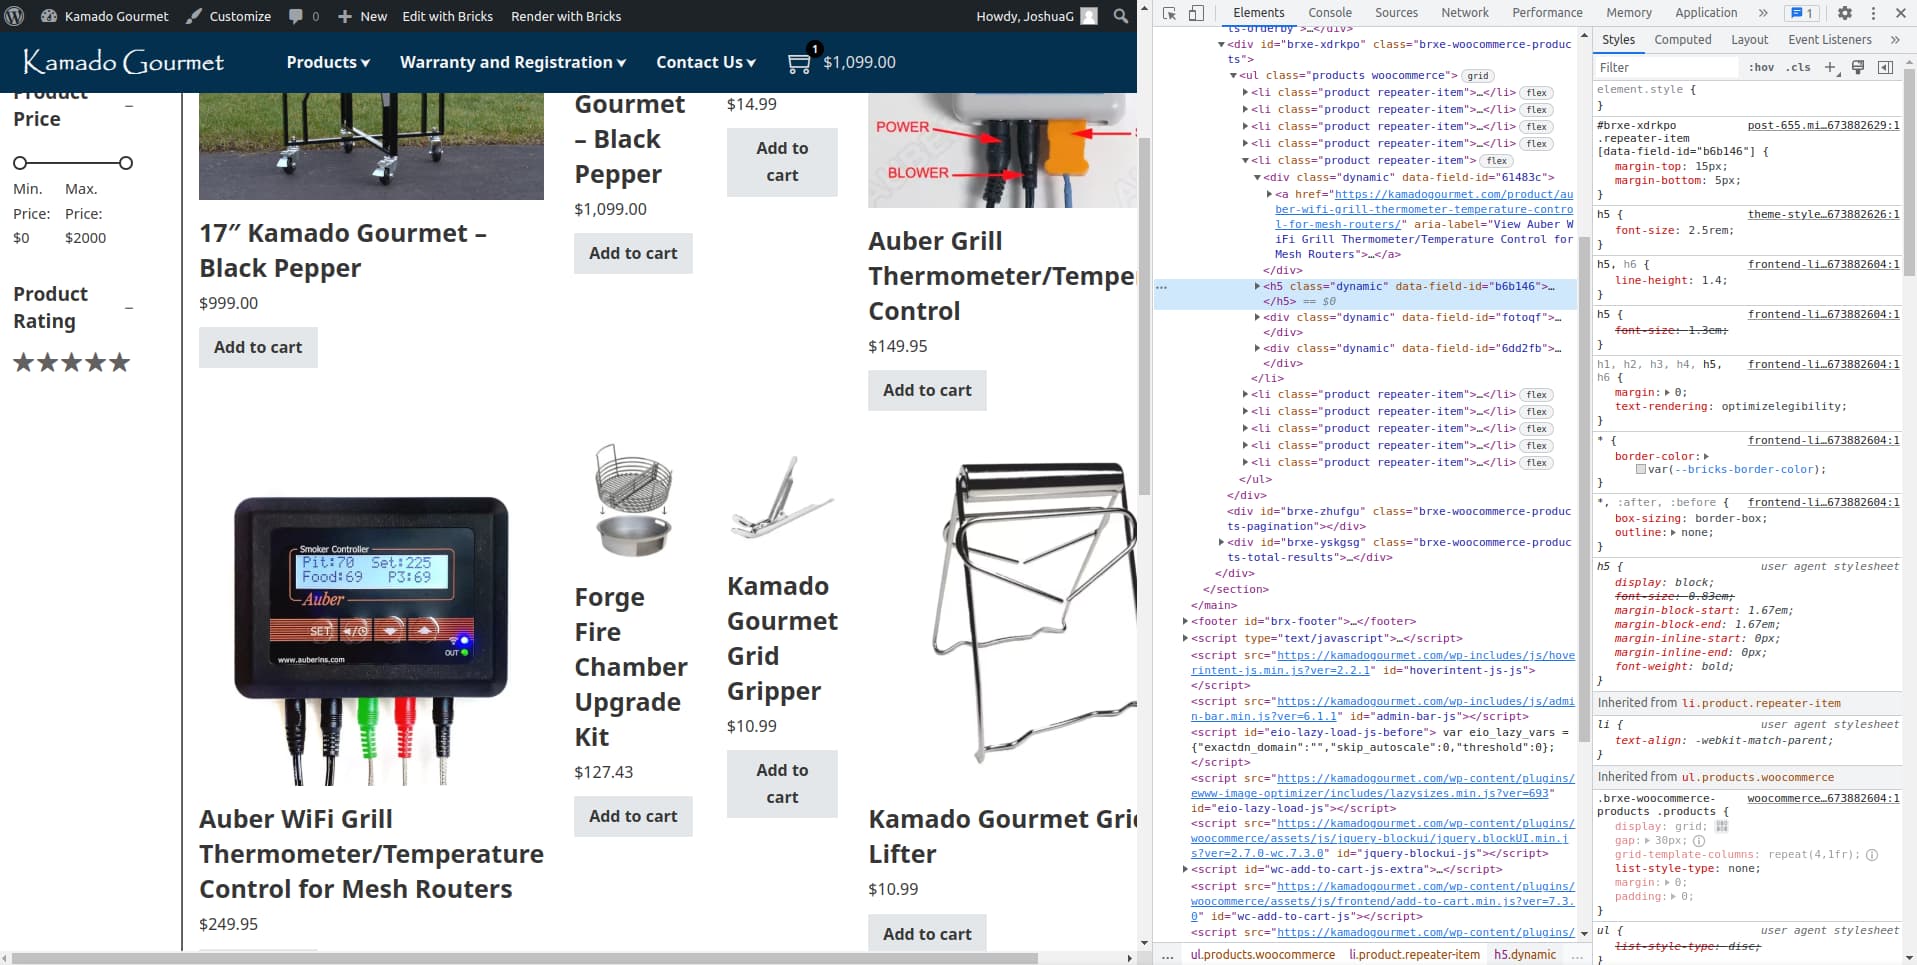The image size is (1917, 965).
Task: Open the DevTools issues counter badge
Action: (1802, 13)
